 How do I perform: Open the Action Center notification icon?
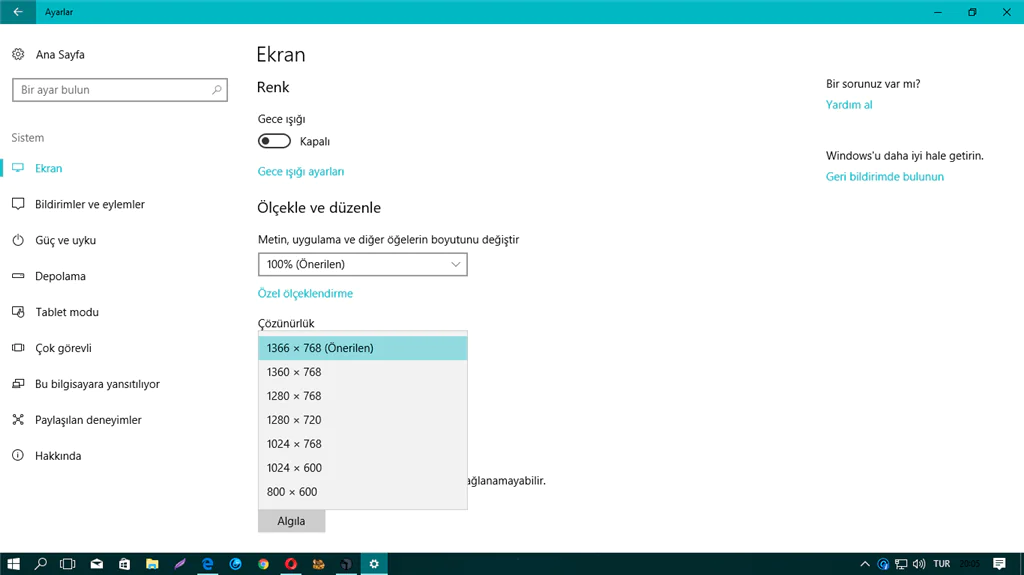pos(999,564)
